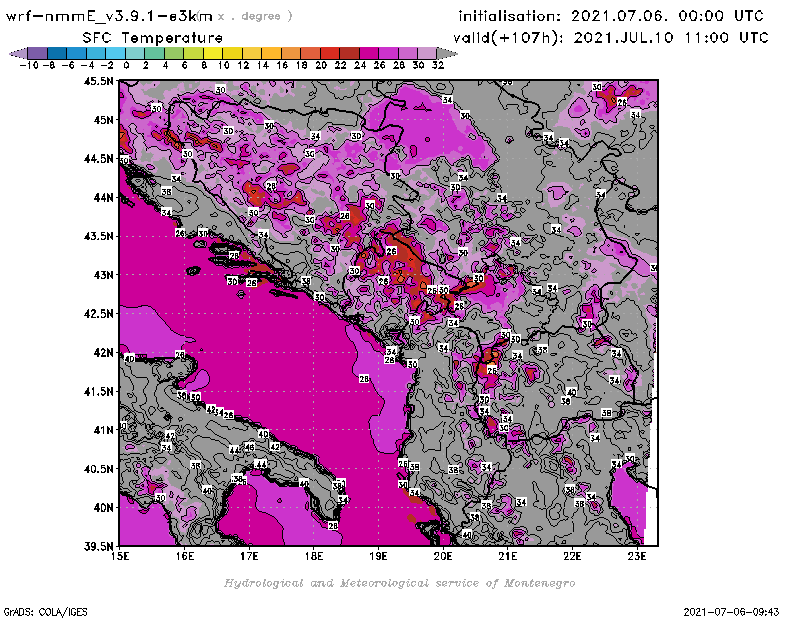Screen dimensions: 800x618
Task: Click the 45N latitude label
Action: tap(103, 120)
